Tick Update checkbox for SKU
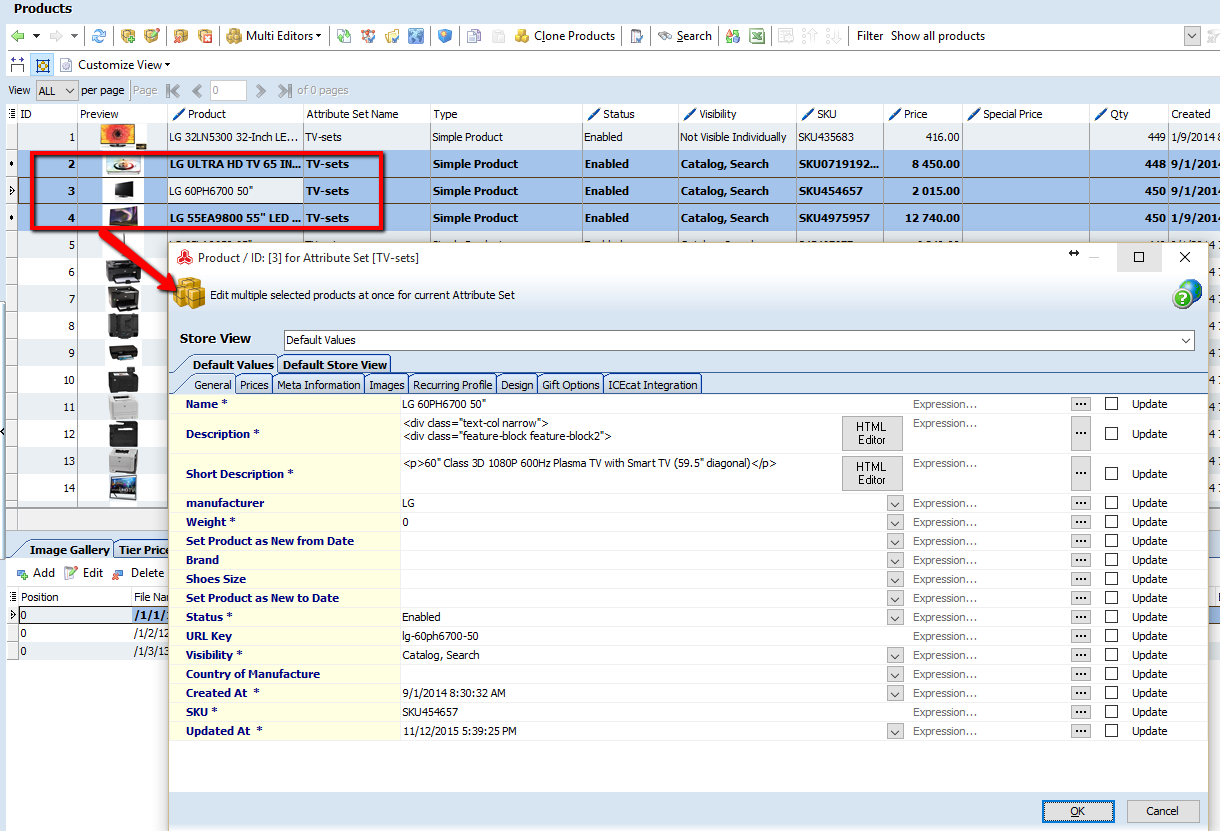 pos(1112,712)
